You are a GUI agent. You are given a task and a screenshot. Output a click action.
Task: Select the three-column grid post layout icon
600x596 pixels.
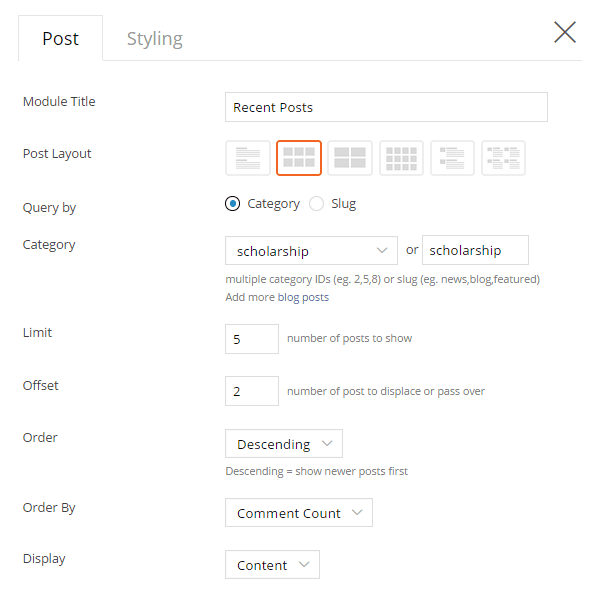[x=299, y=158]
